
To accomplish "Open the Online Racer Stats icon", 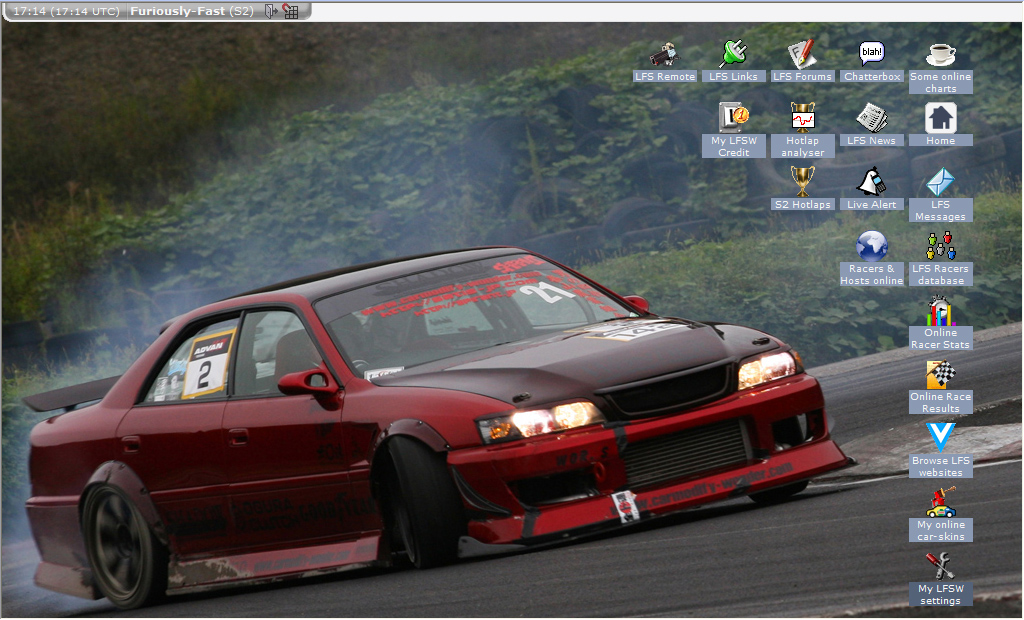I will click(x=940, y=310).
